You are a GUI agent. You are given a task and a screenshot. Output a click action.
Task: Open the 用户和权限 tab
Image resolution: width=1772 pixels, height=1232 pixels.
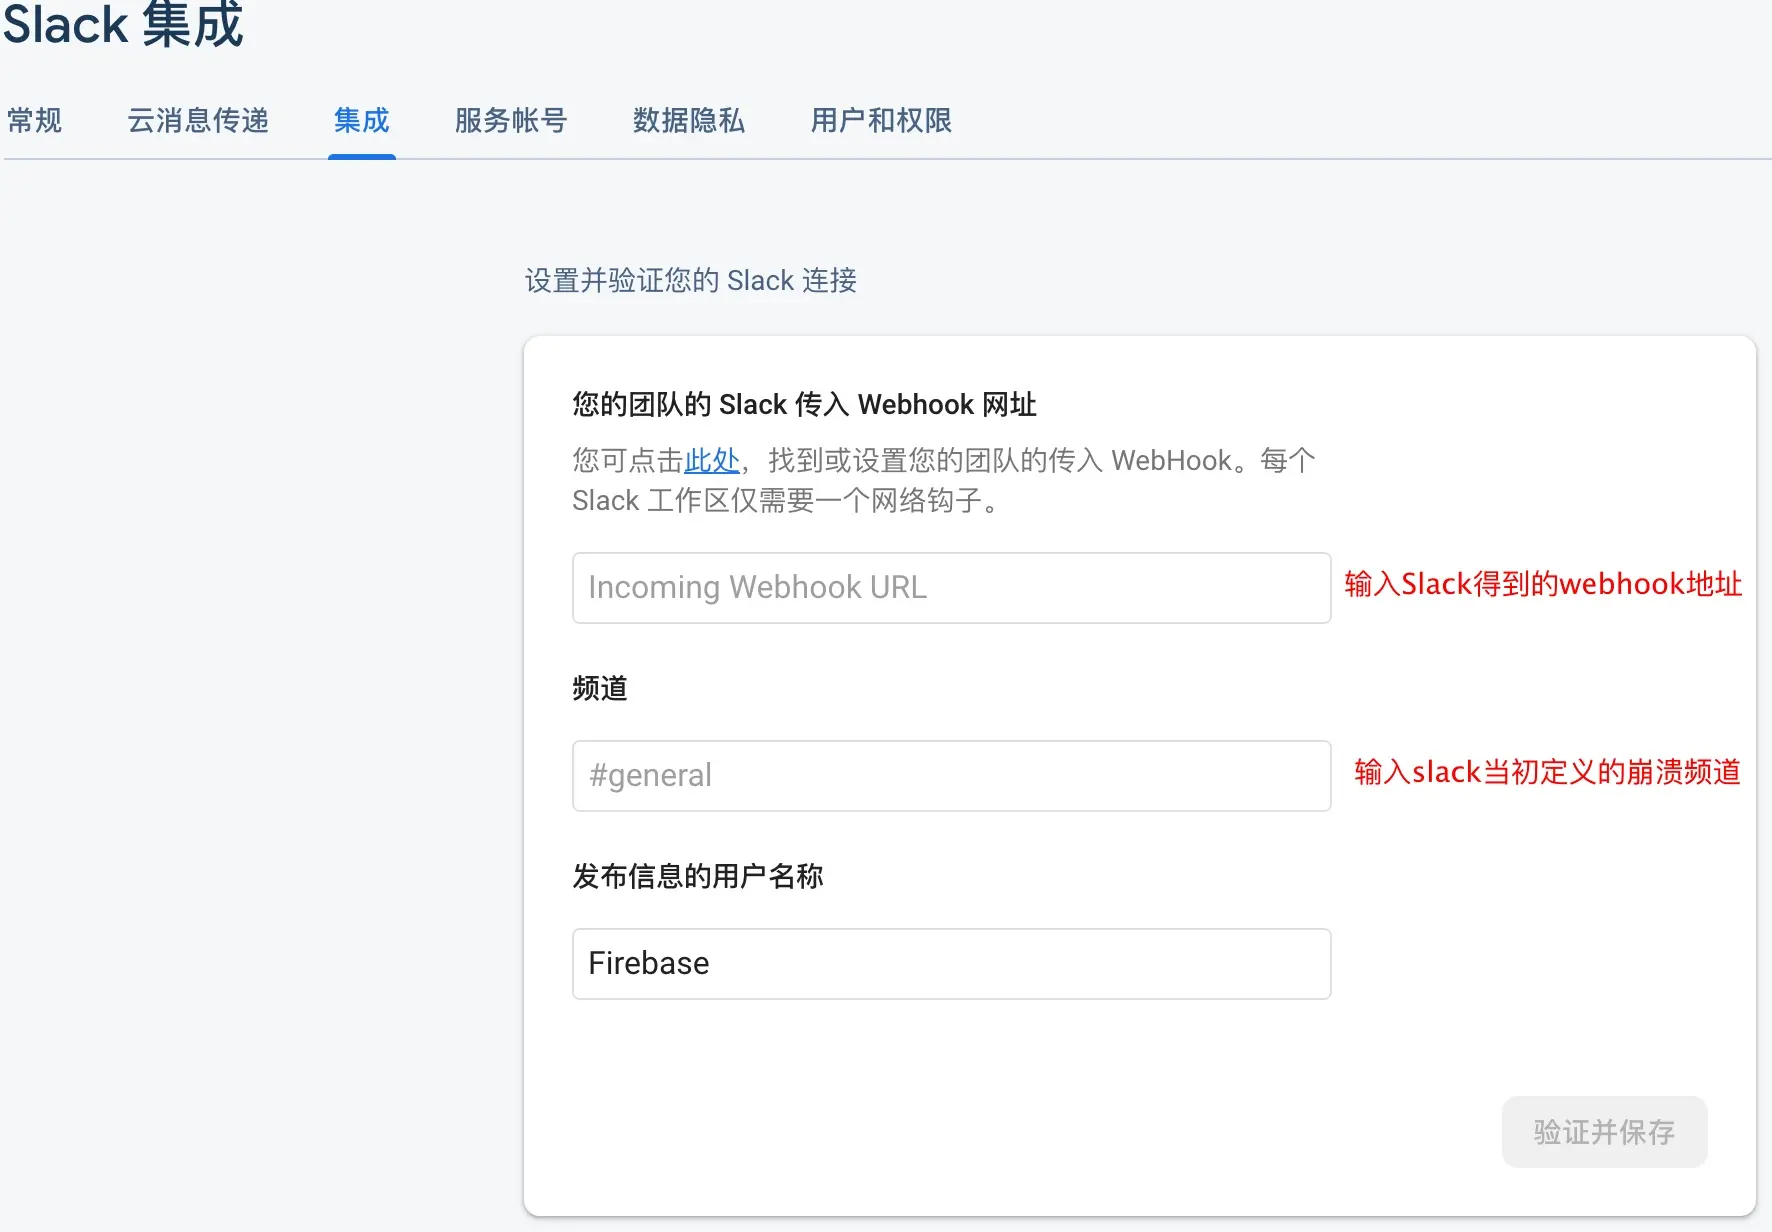coord(881,121)
